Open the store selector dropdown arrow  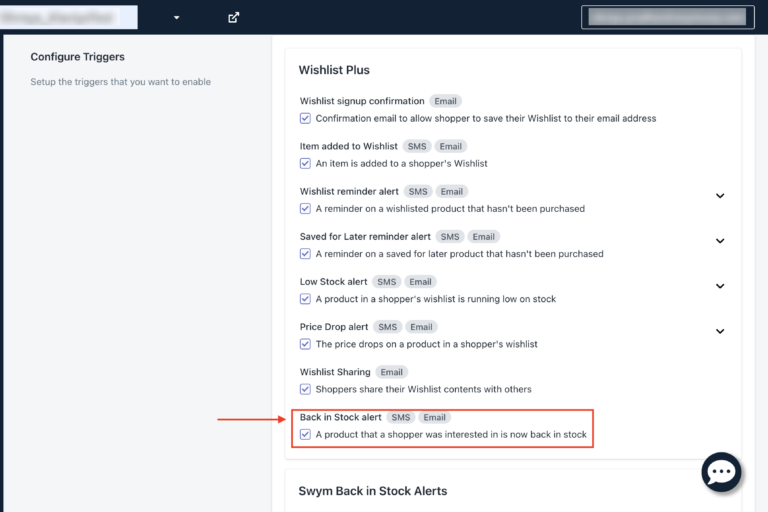tap(176, 18)
